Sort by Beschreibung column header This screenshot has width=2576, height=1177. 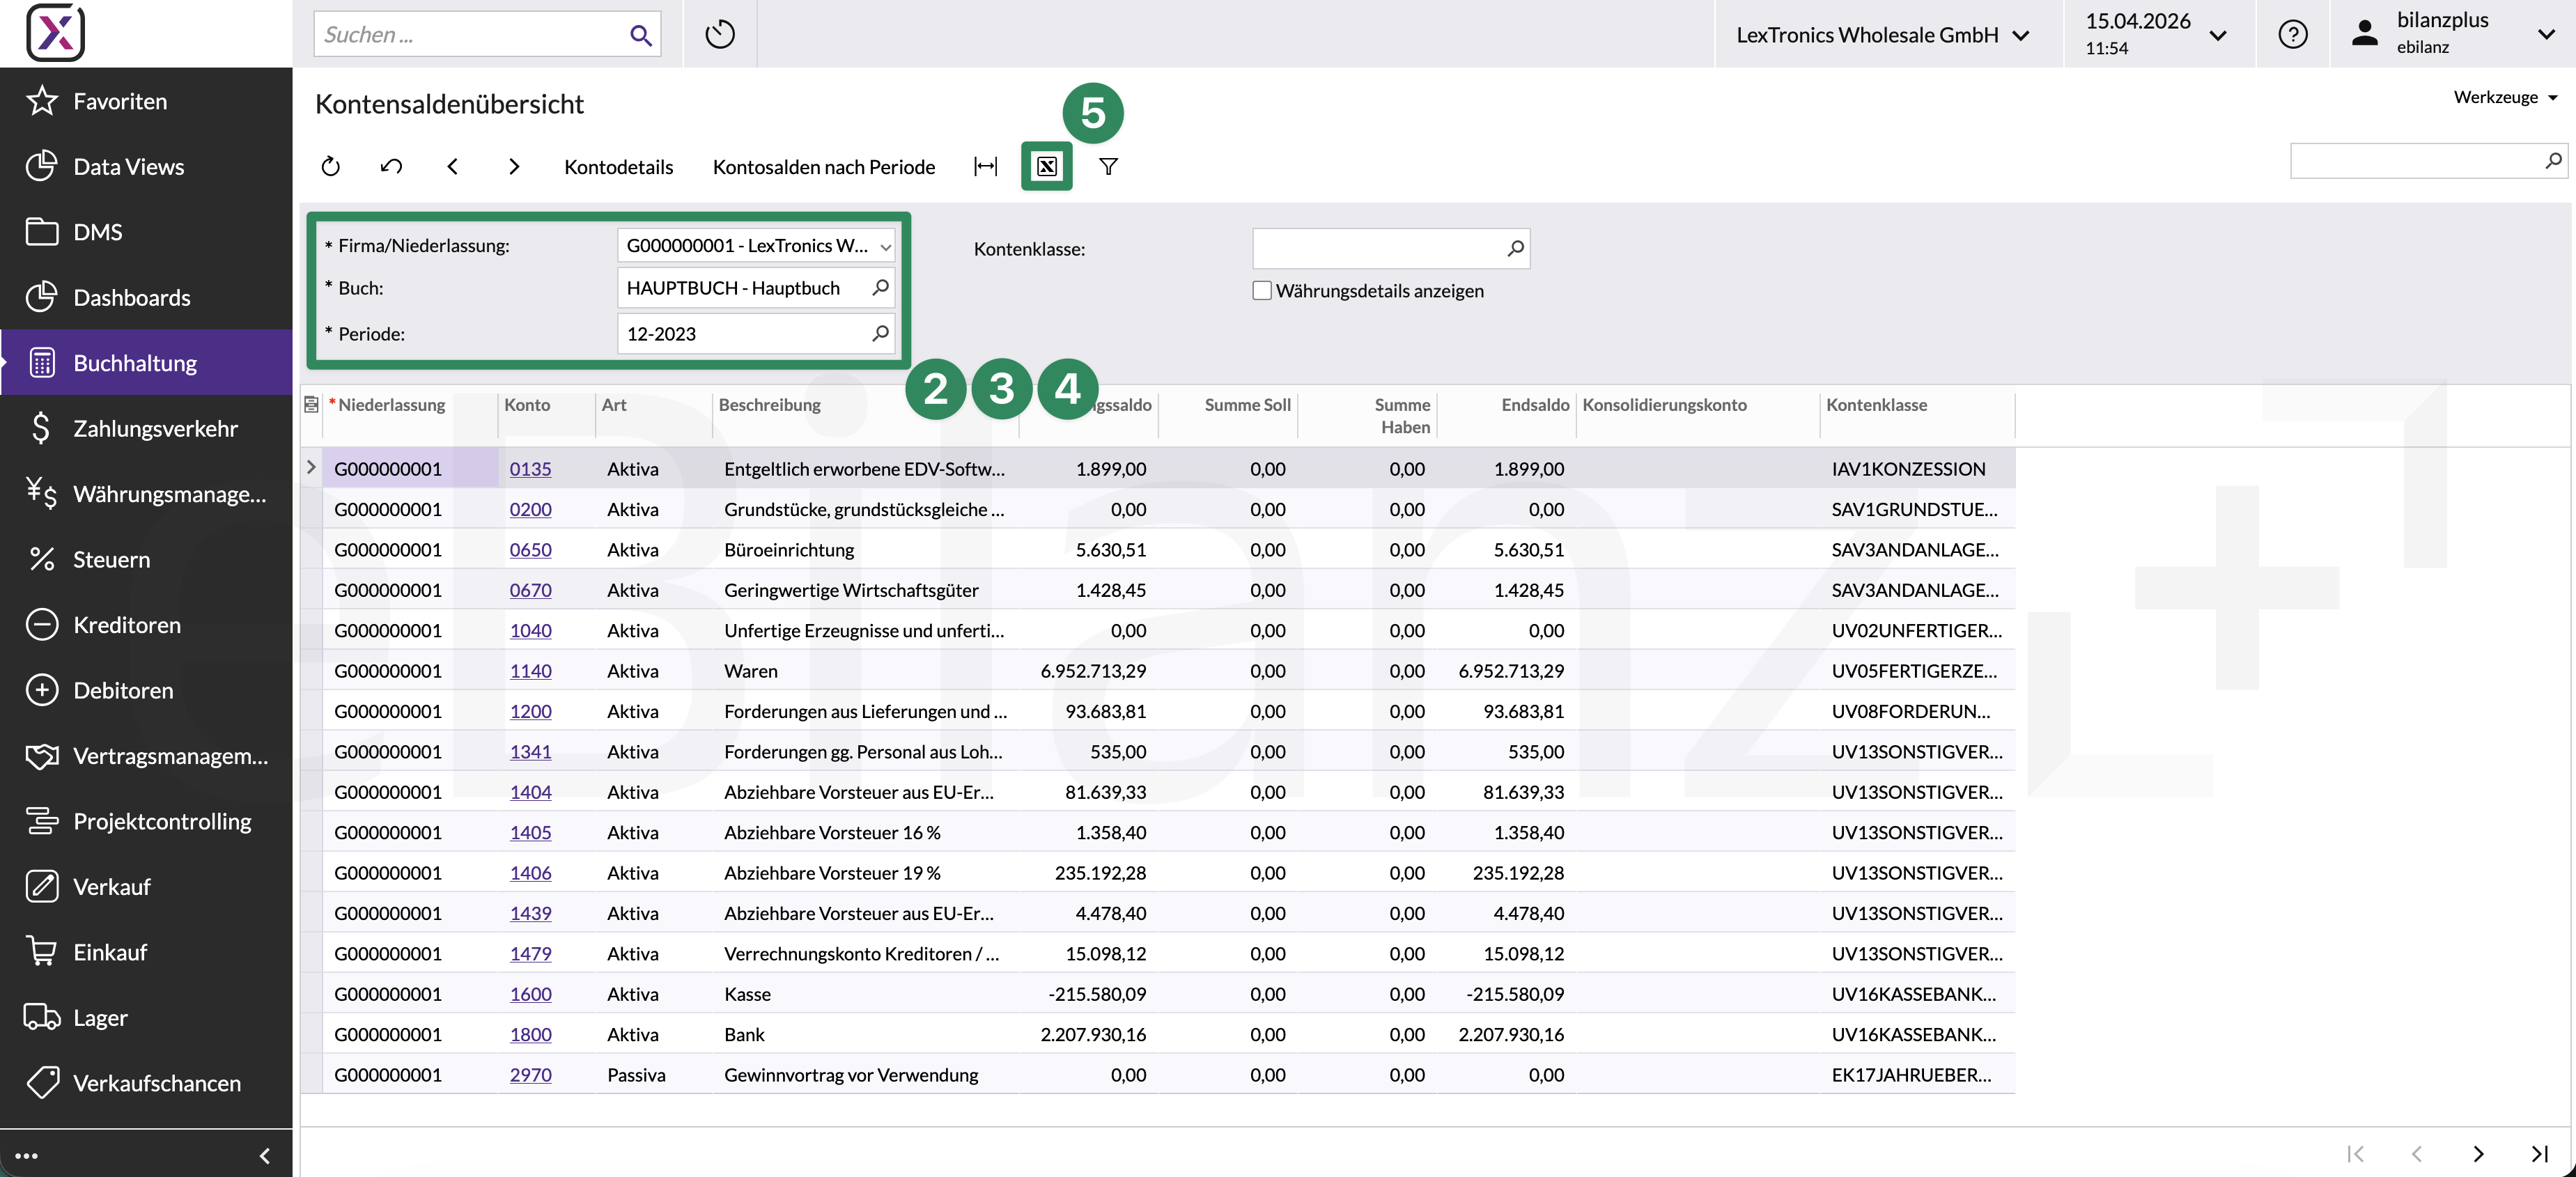[x=770, y=405]
